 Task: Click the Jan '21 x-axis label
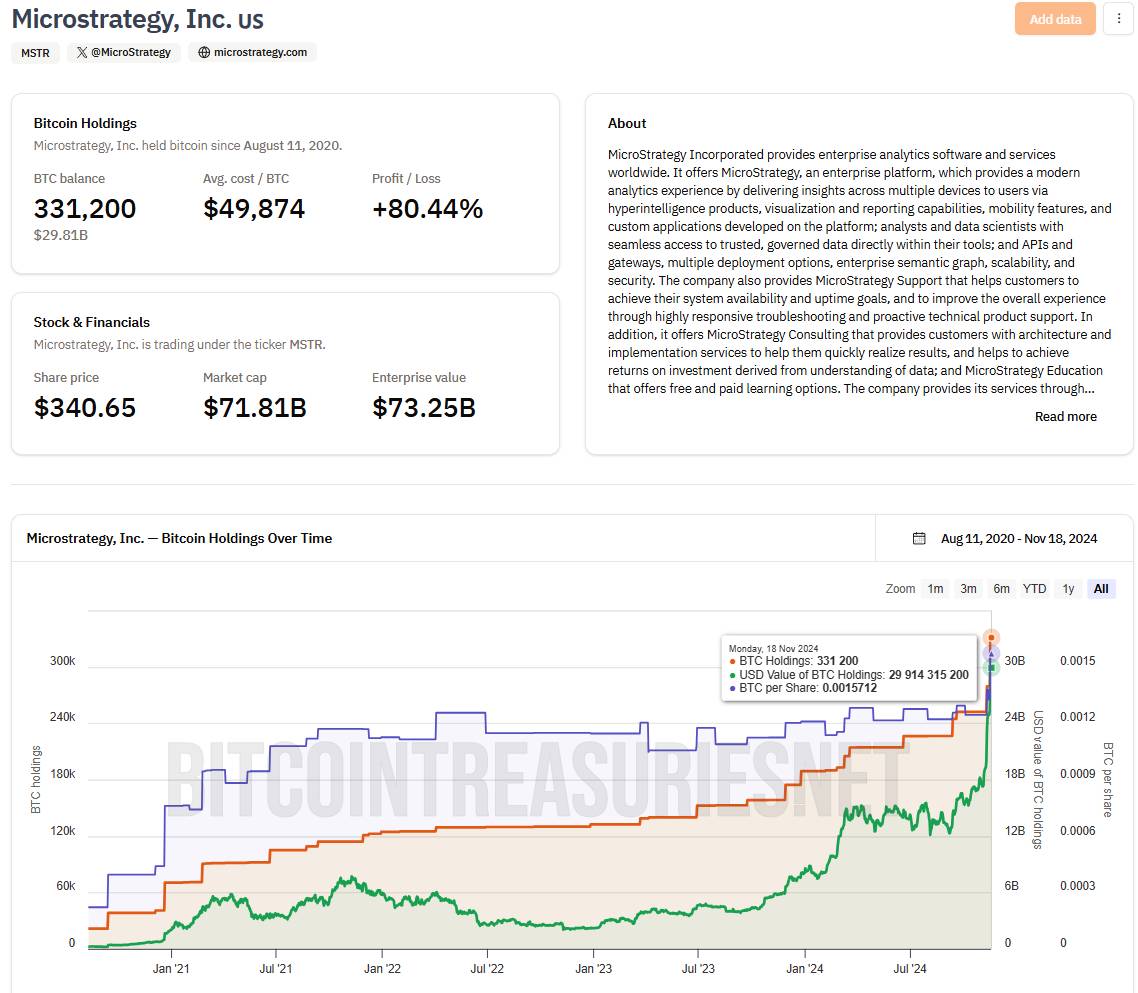click(x=171, y=968)
